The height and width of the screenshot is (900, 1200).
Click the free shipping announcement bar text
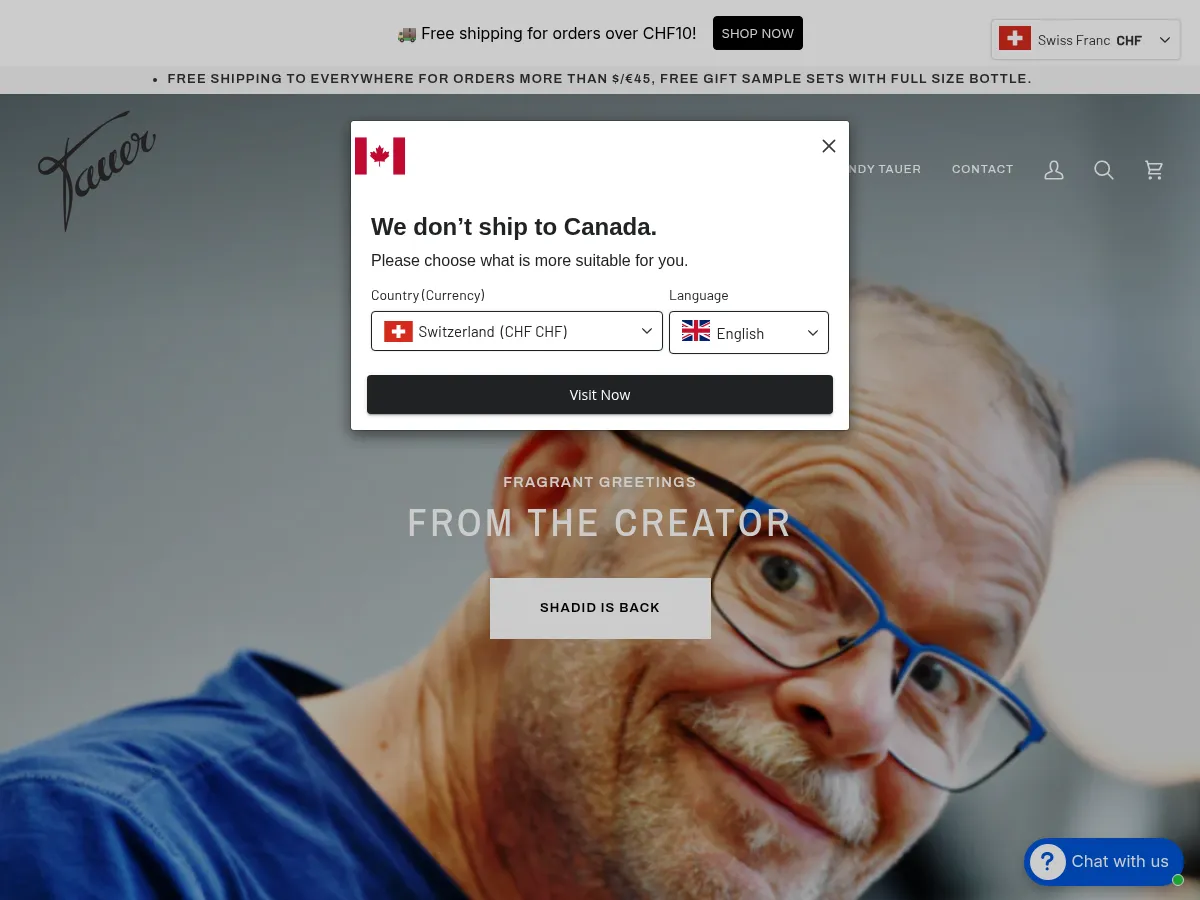(599, 78)
